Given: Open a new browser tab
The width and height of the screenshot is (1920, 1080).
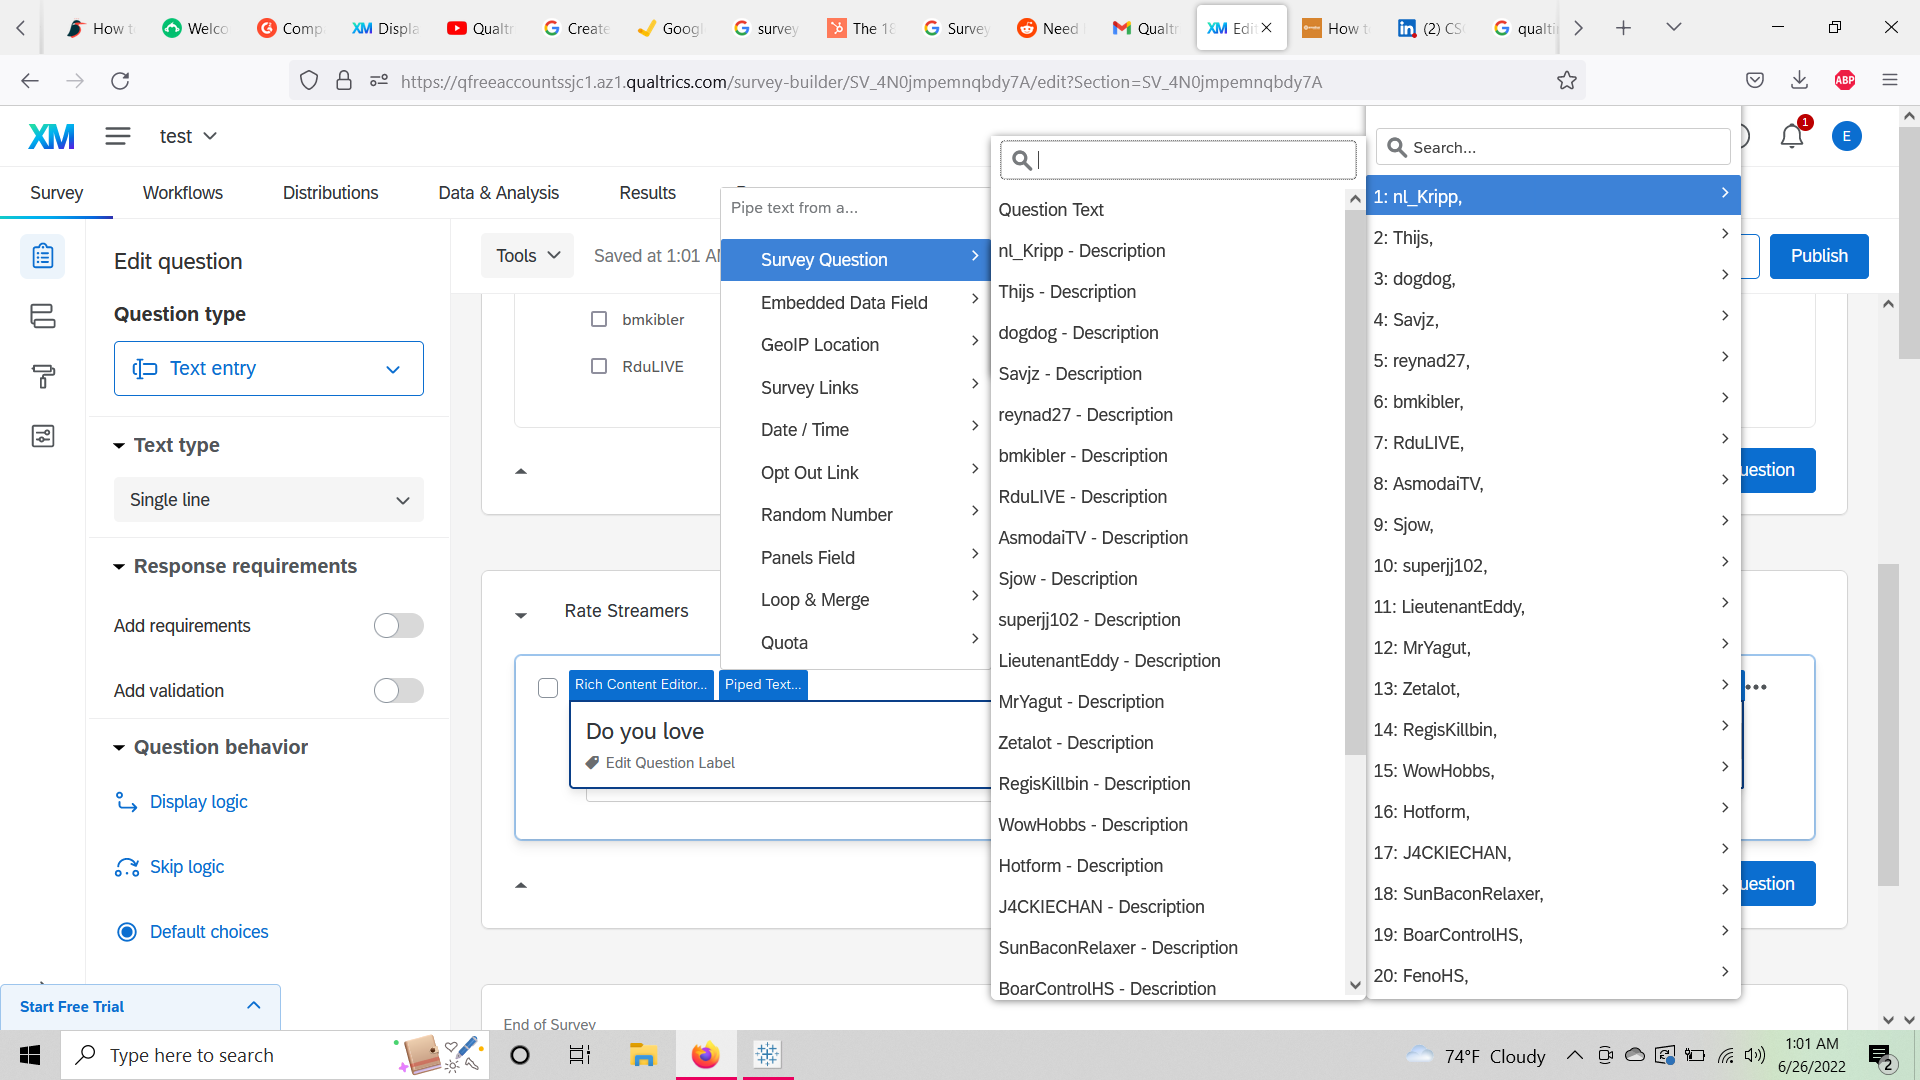Looking at the screenshot, I should click(x=1623, y=28).
